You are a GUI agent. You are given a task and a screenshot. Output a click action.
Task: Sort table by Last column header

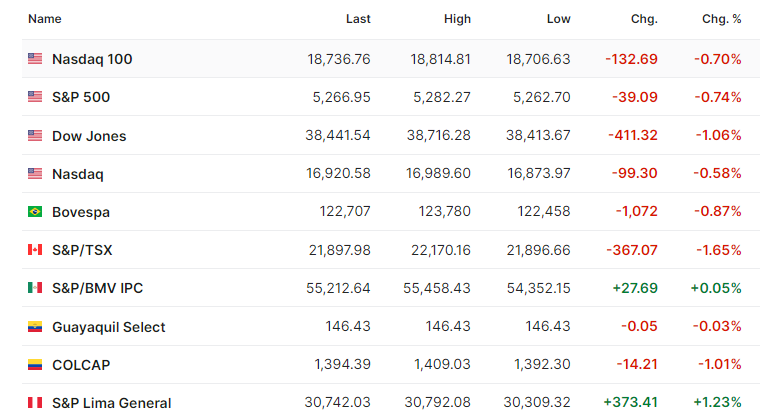pos(358,19)
